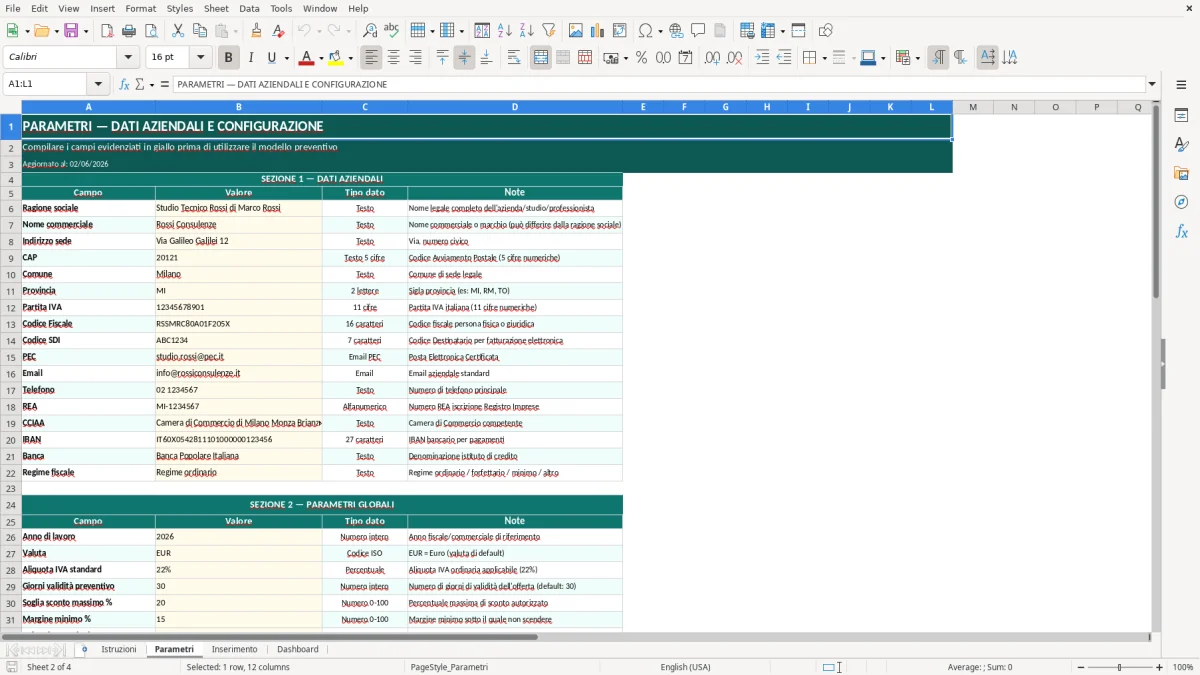Toggle Center Vertically alignment
This screenshot has height=675, width=1200.
464,58
